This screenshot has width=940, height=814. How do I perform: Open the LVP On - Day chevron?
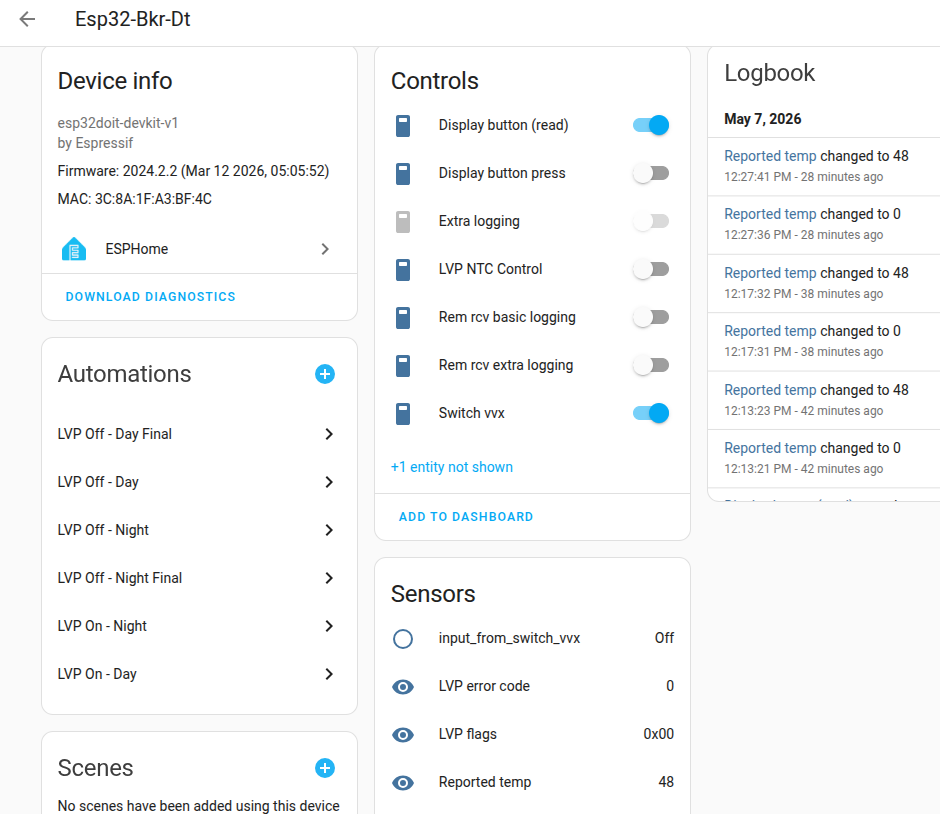pos(329,674)
